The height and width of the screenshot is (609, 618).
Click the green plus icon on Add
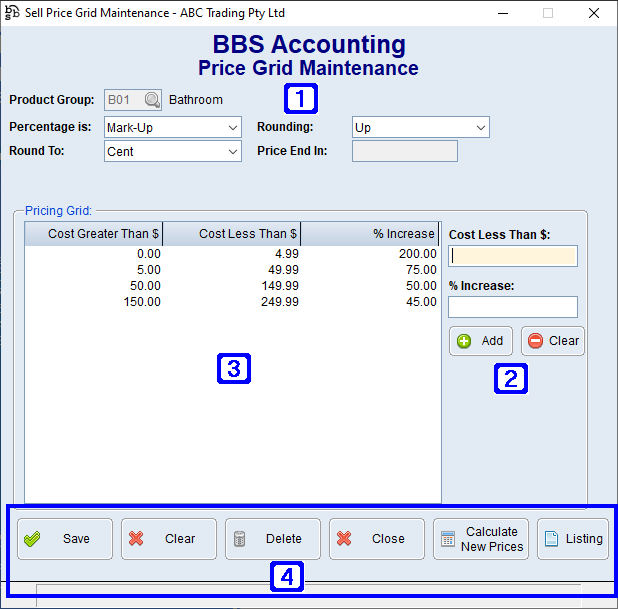(464, 341)
